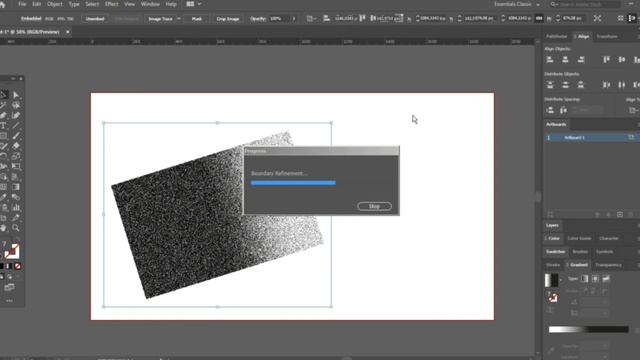Screen dimensions: 640x360
Task: Click the Mask button
Action: click(196, 19)
